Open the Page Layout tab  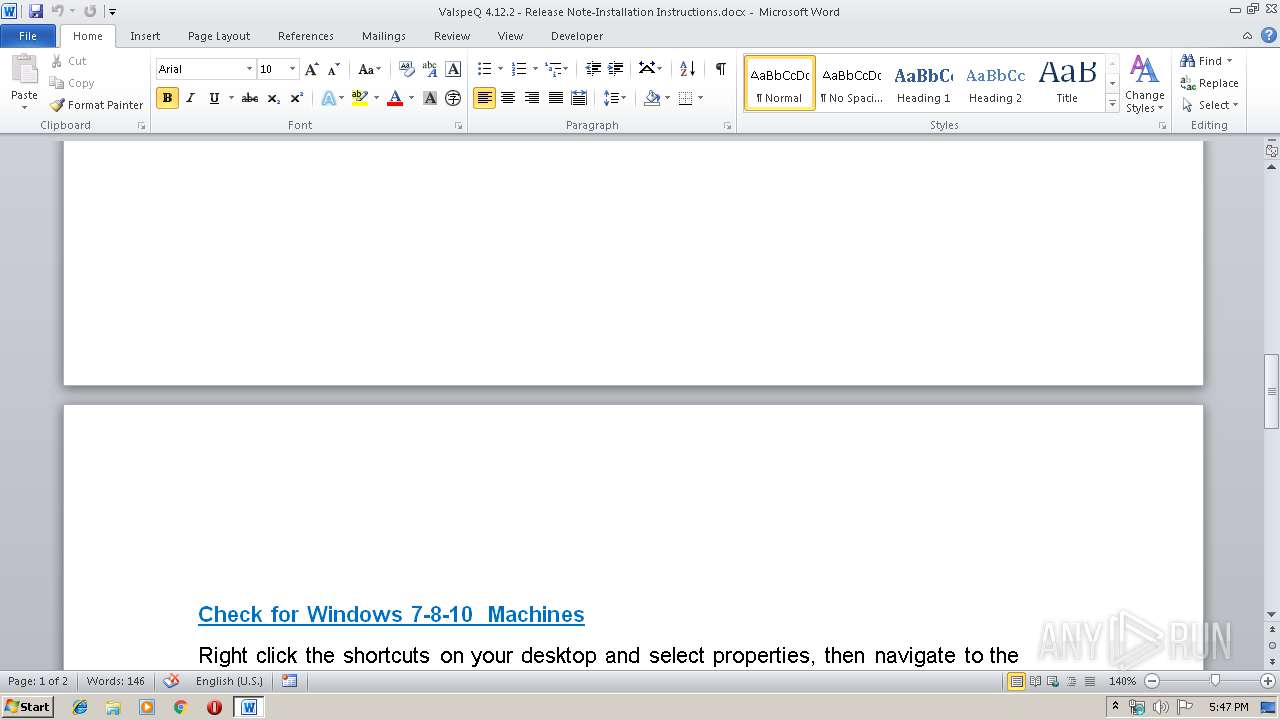(x=219, y=35)
